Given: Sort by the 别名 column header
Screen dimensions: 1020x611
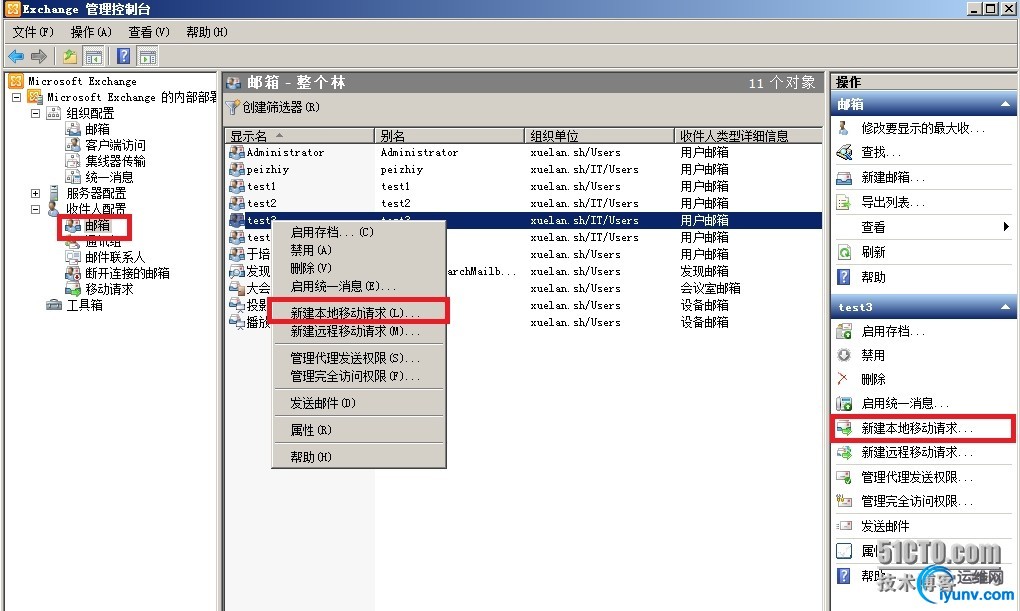Looking at the screenshot, I should [x=450, y=136].
